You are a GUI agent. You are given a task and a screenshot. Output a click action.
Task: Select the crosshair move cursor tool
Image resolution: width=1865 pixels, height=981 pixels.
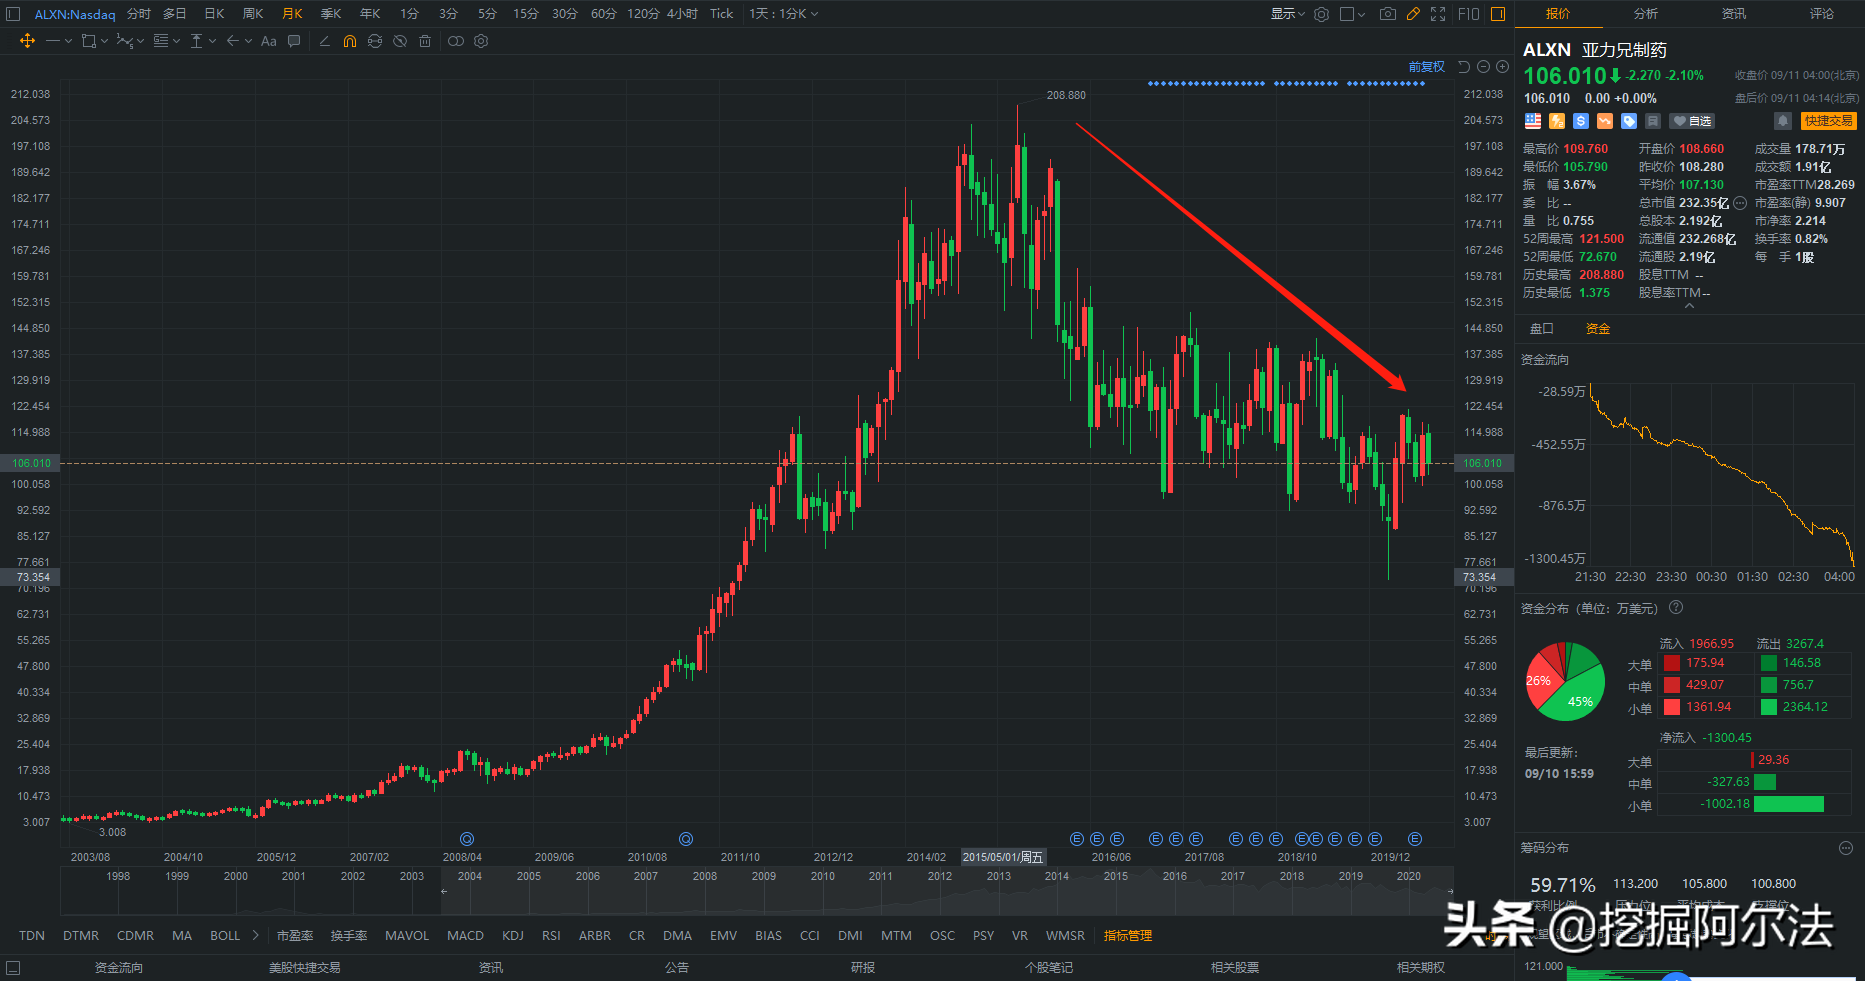[27, 41]
